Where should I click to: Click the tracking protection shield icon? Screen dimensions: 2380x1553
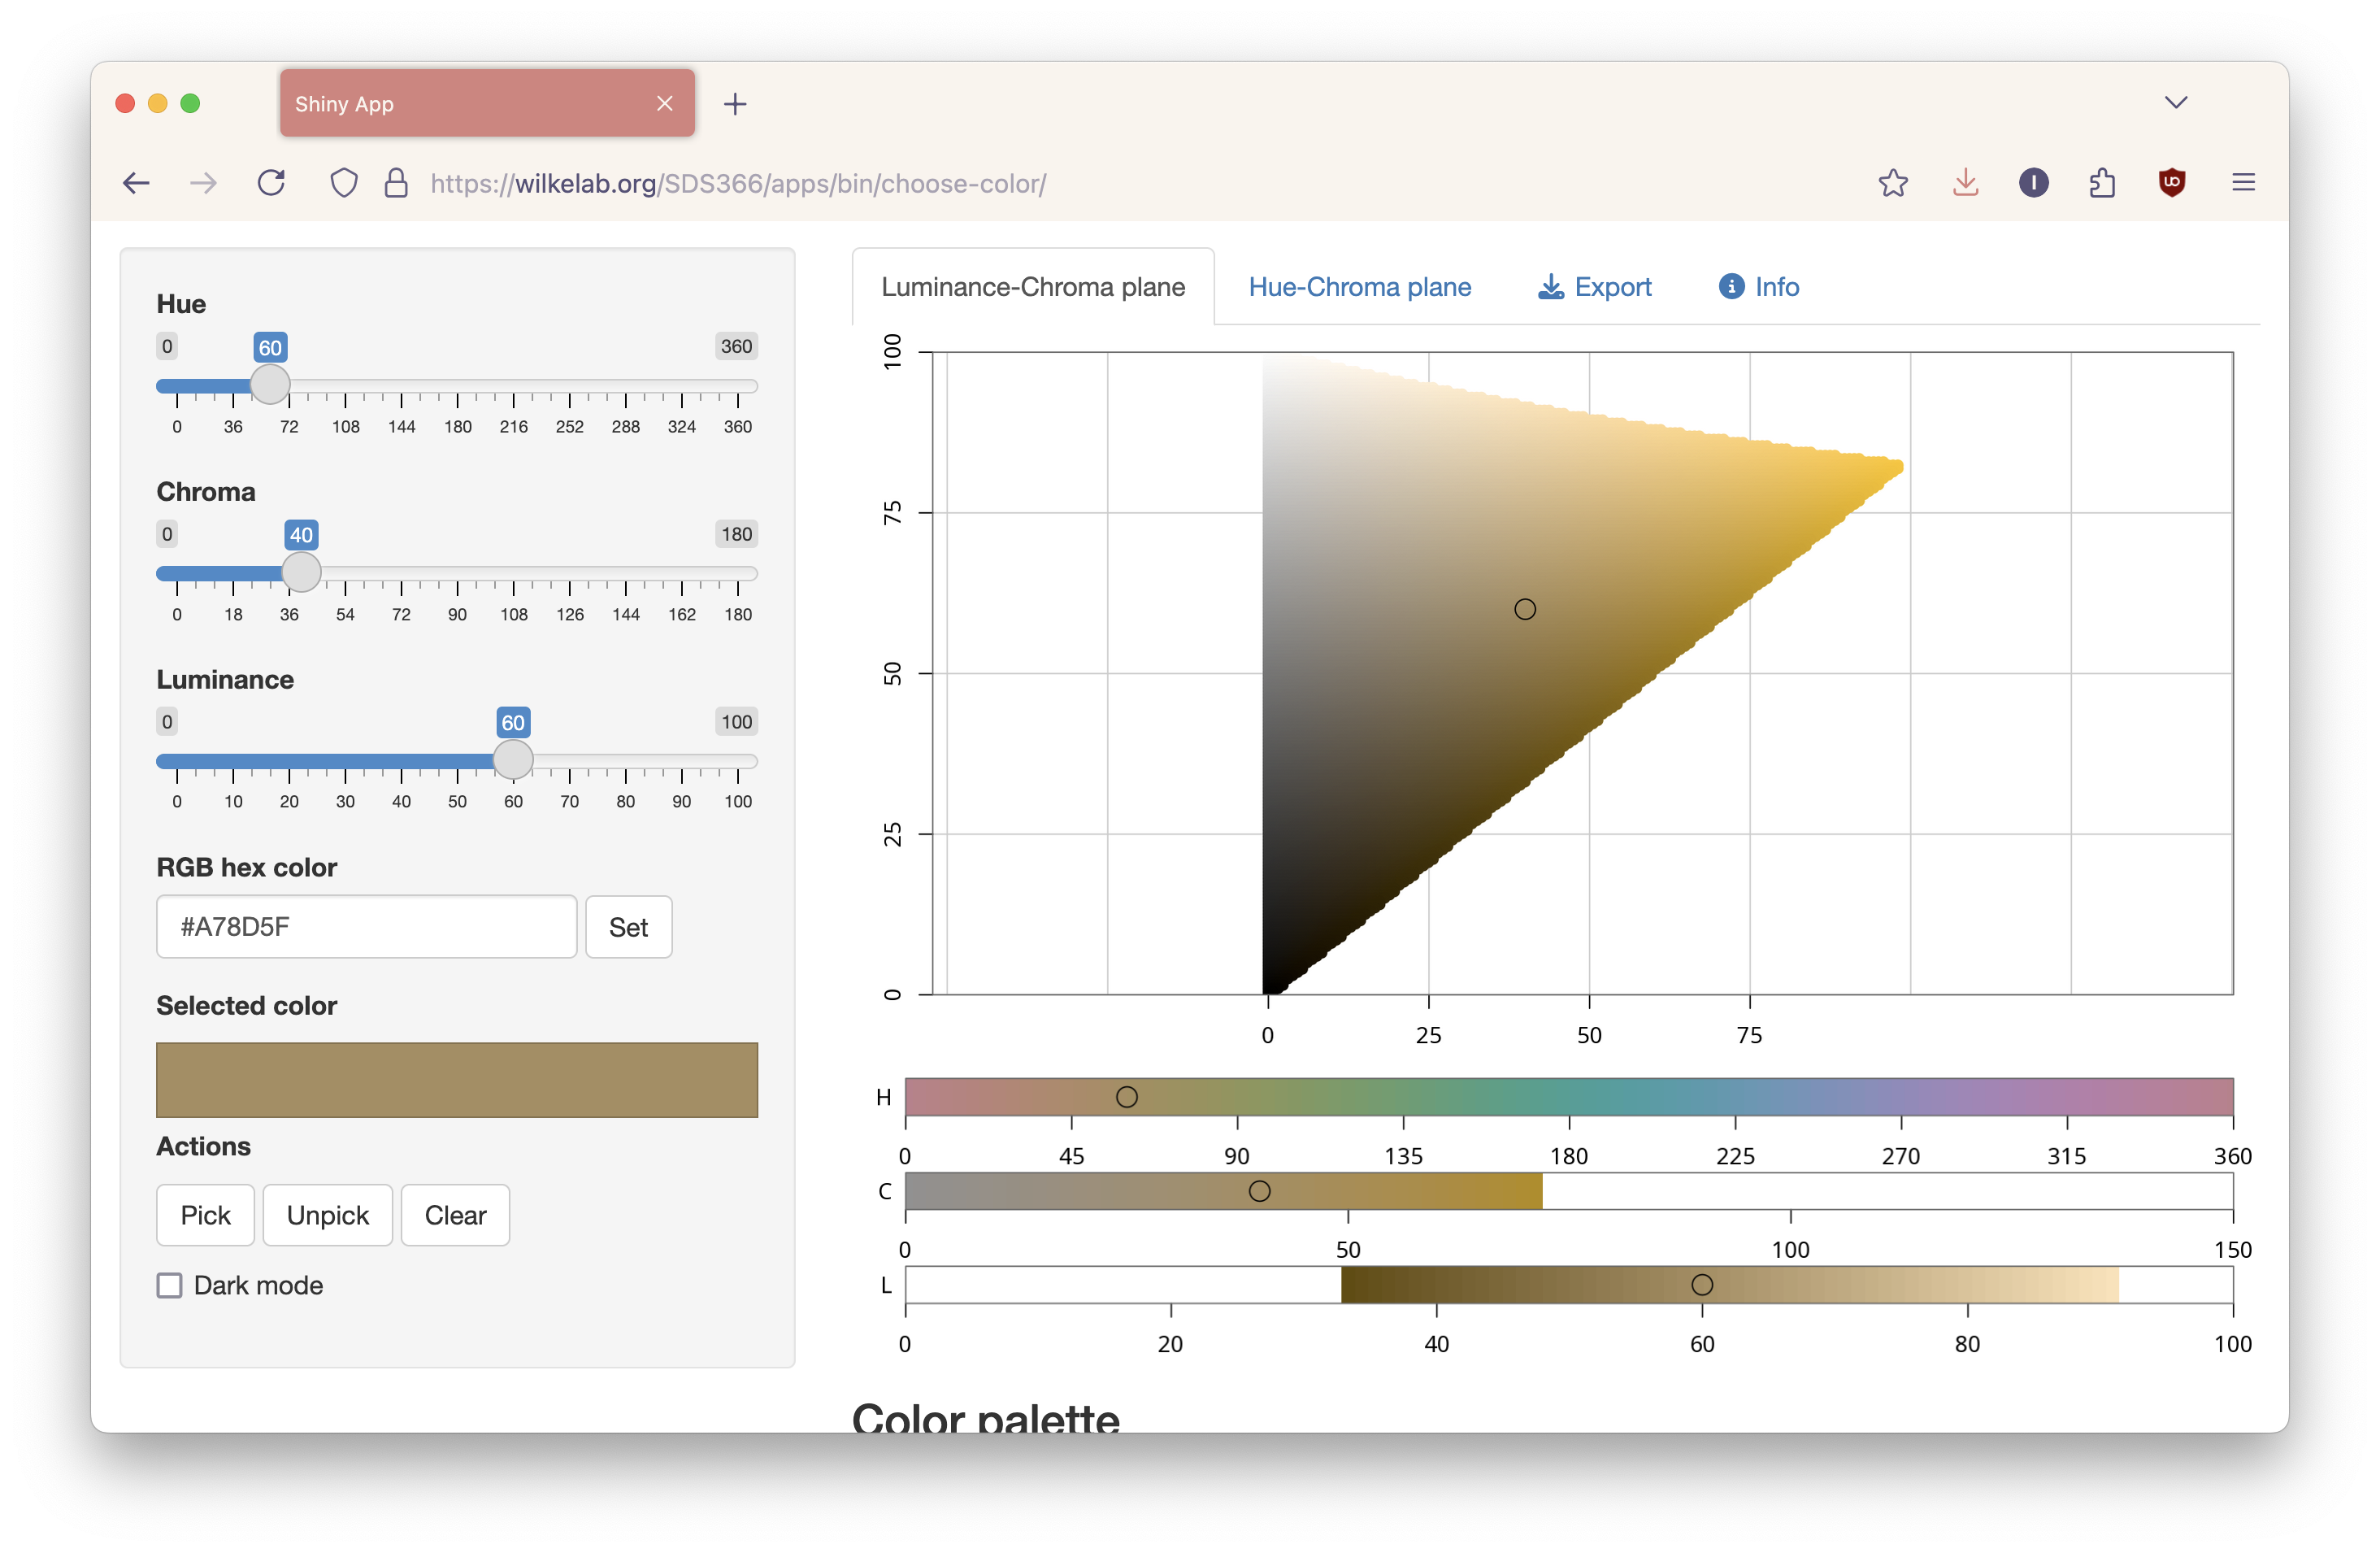pos(343,183)
